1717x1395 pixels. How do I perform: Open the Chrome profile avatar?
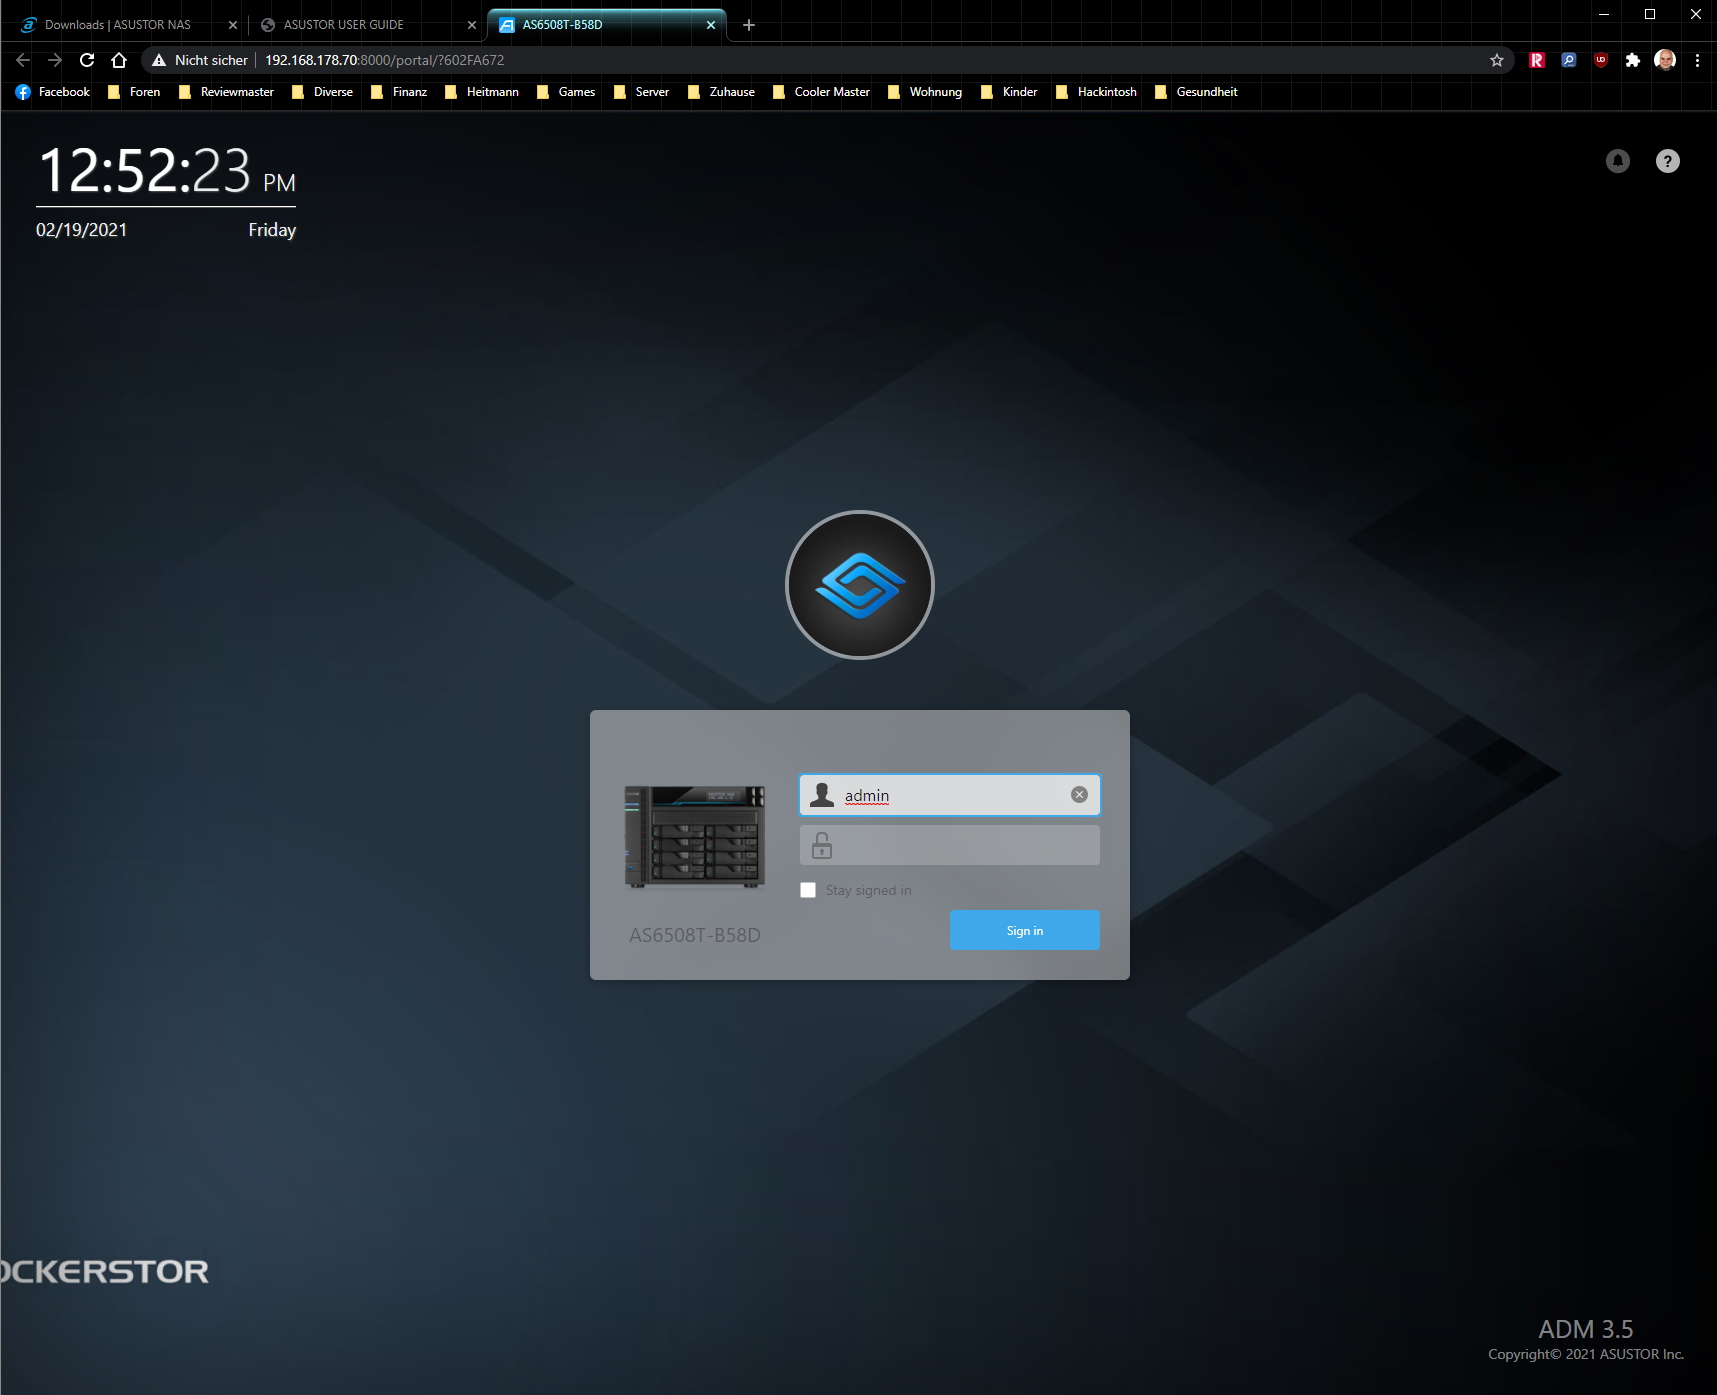coord(1665,60)
